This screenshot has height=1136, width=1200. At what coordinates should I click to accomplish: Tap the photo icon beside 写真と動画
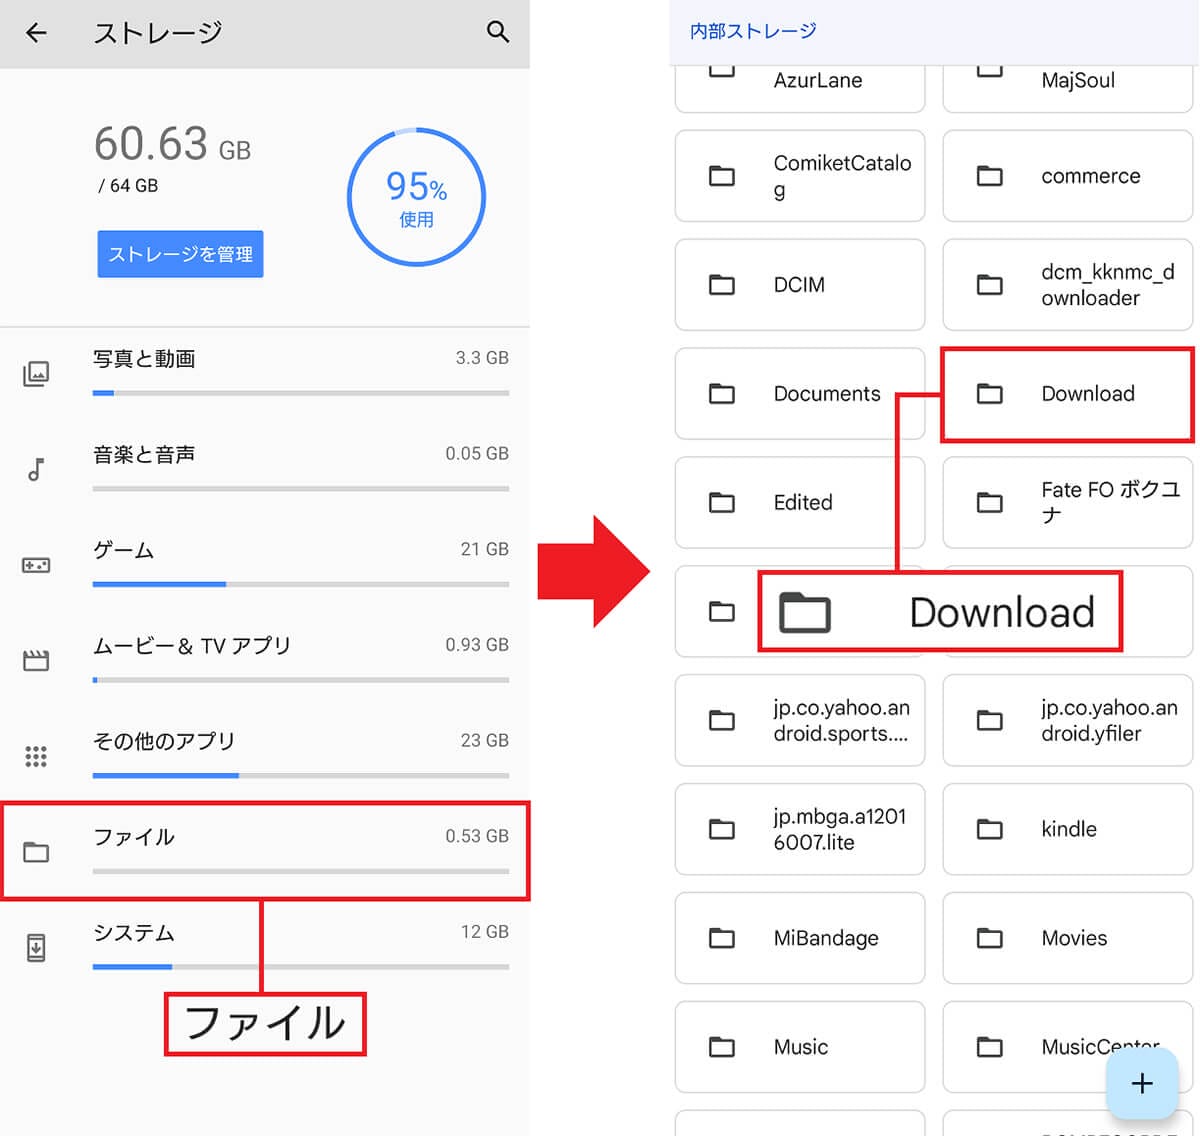tap(36, 374)
